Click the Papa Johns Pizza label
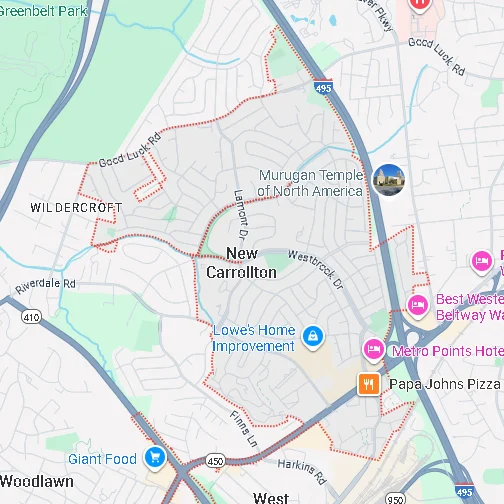 445,384
